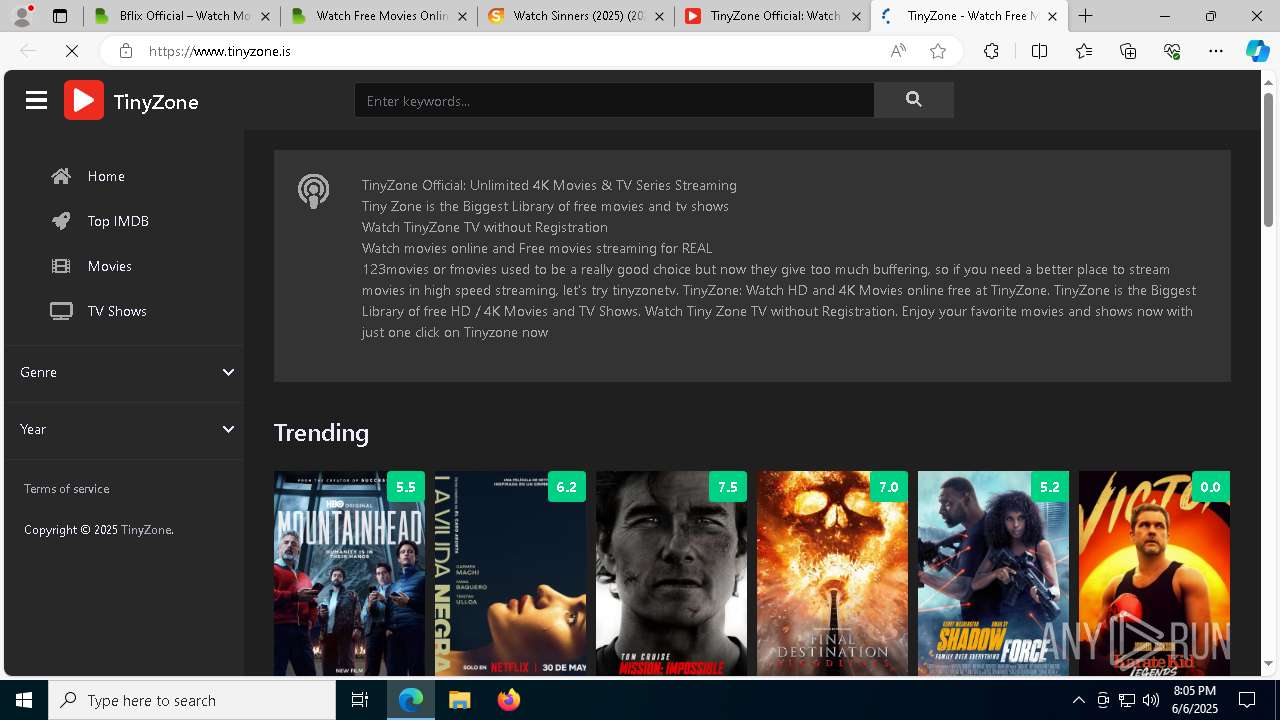The width and height of the screenshot is (1280, 720).
Task: Open Mission: Impossible movie poster
Action: click(x=671, y=574)
